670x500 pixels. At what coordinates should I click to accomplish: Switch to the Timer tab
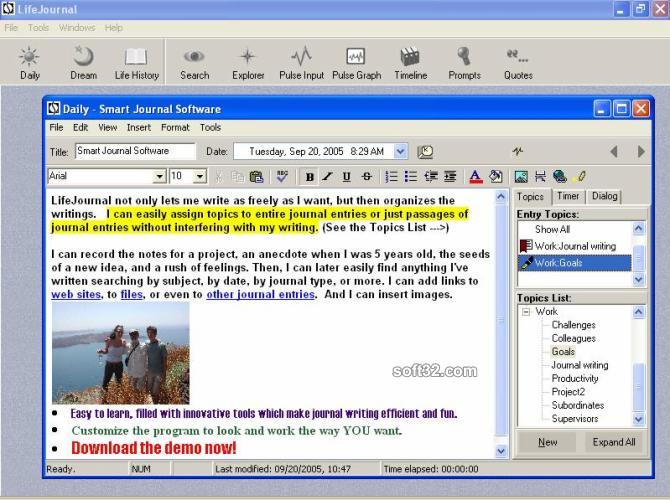568,196
